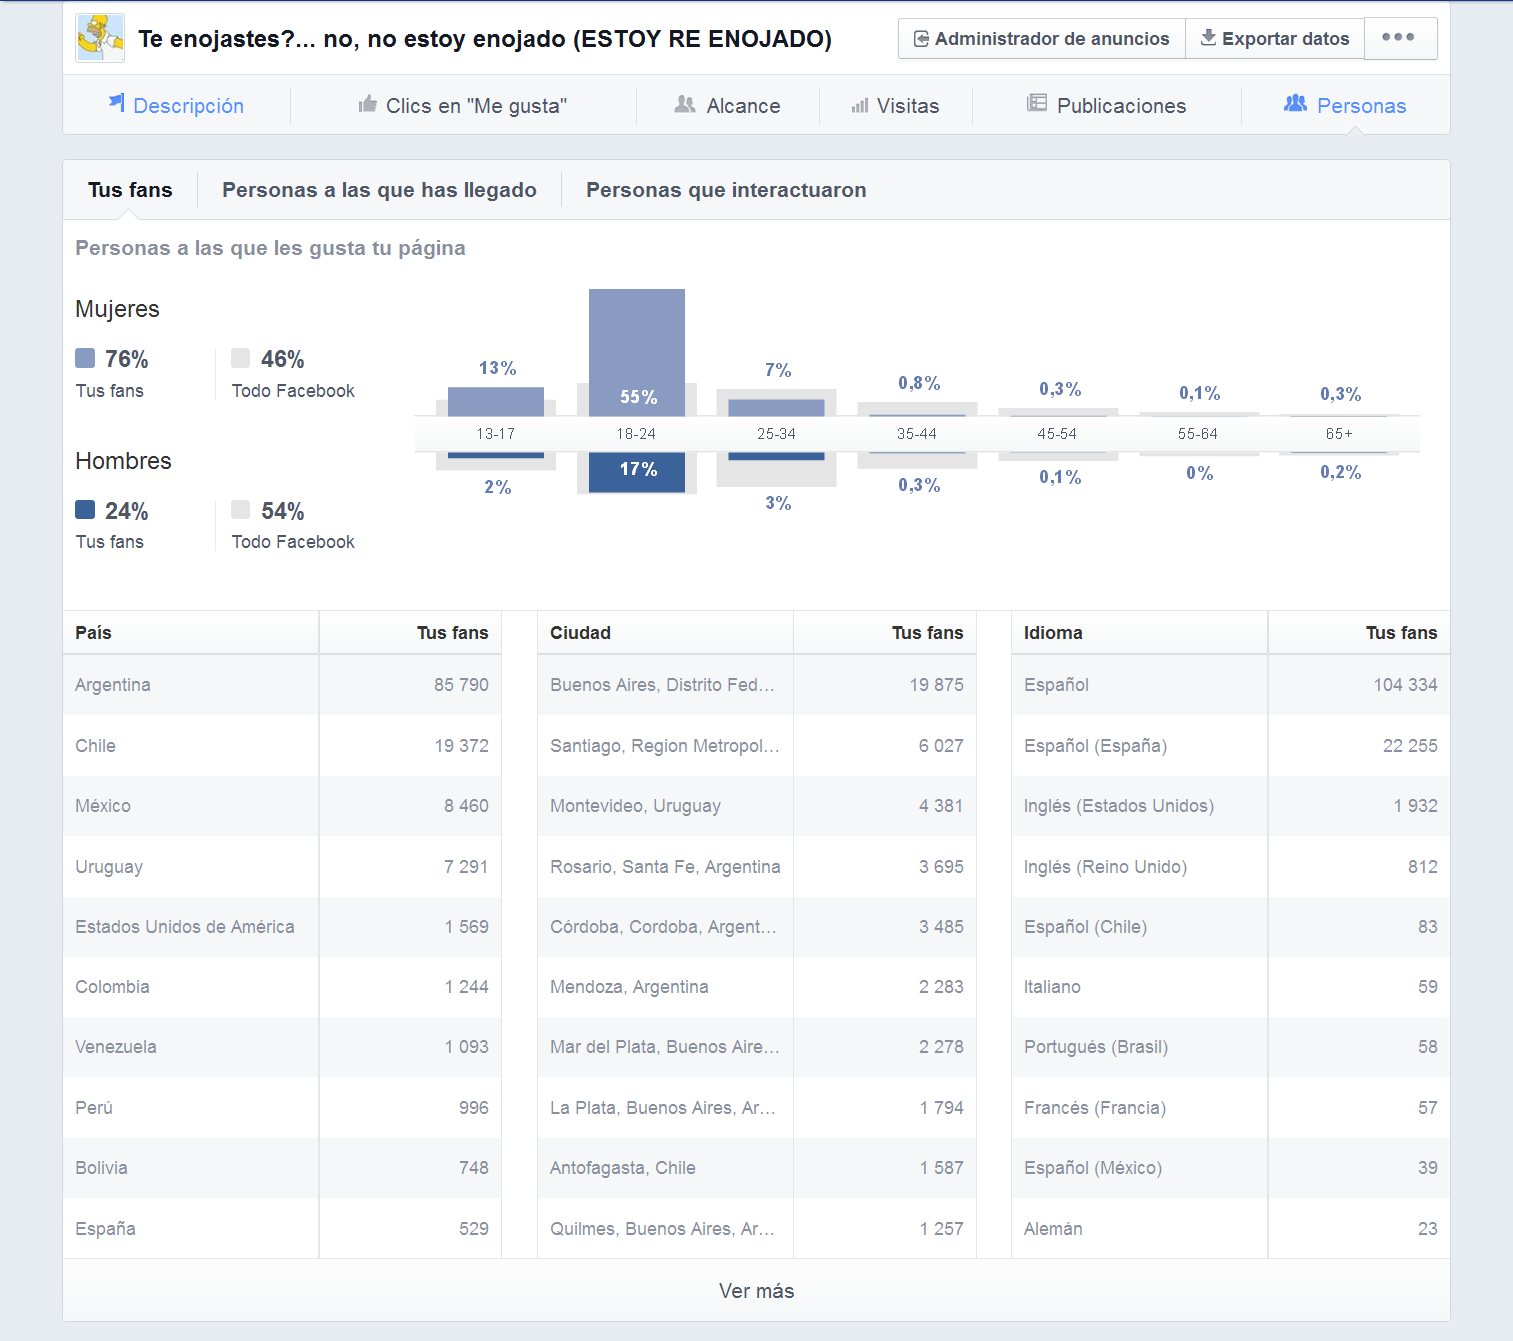This screenshot has height=1341, width=1513.
Task: Click the 85 790 fans value
Action: coord(461,685)
